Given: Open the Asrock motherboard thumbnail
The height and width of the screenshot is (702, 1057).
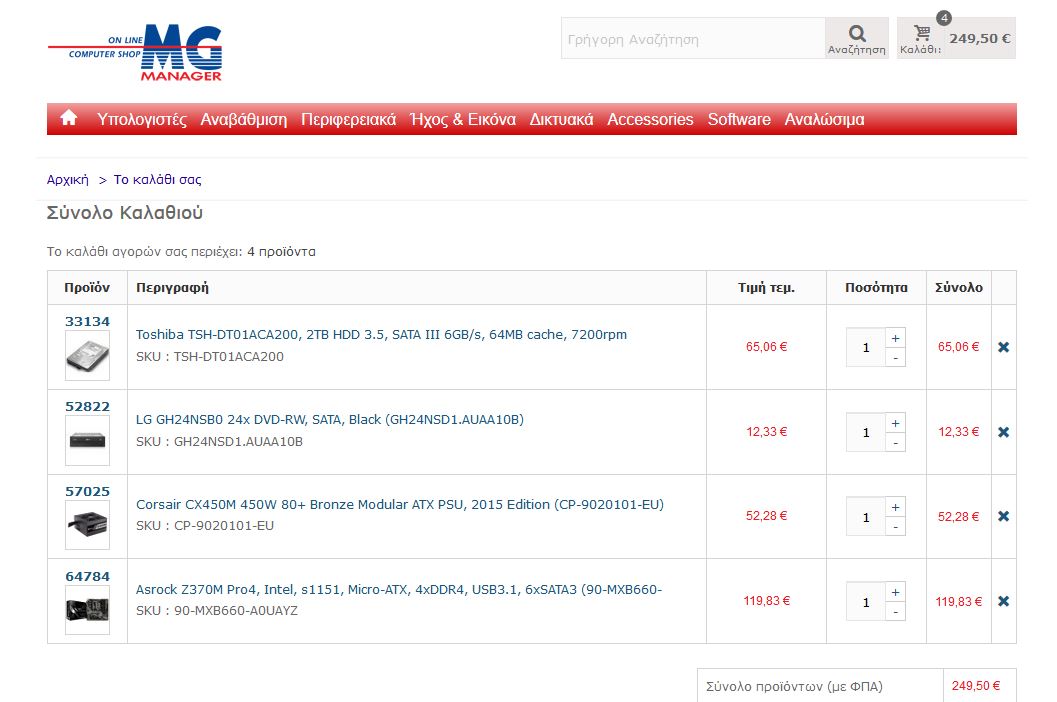Looking at the screenshot, I should coord(87,610).
